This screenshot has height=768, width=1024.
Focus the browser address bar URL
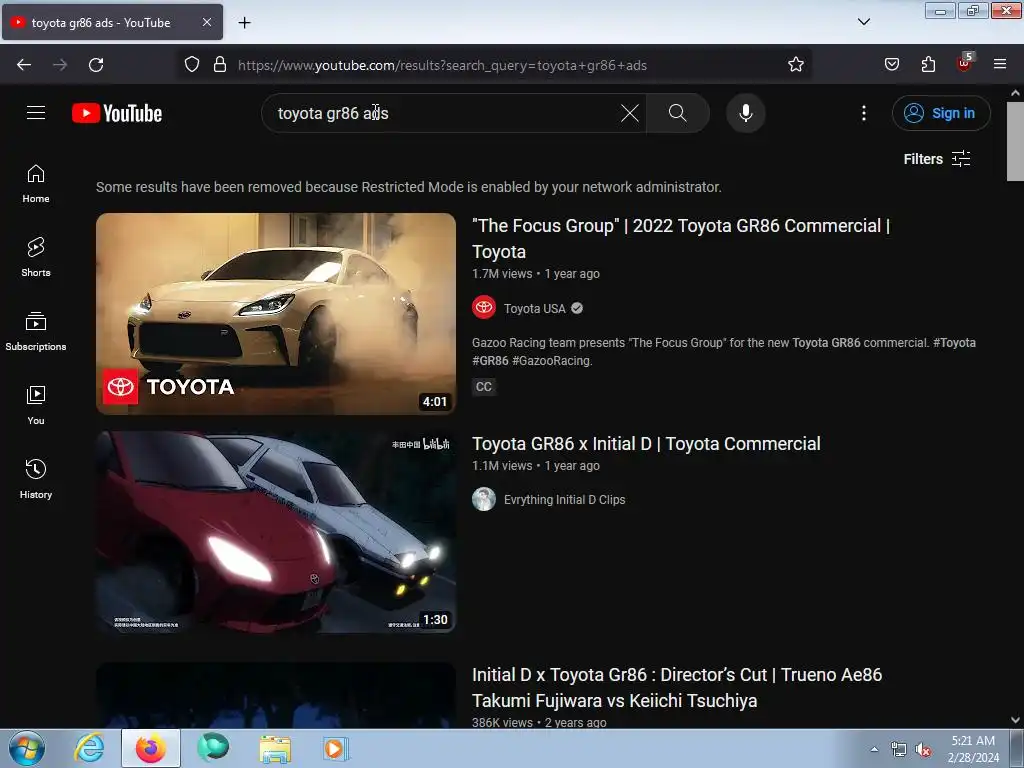click(x=442, y=65)
